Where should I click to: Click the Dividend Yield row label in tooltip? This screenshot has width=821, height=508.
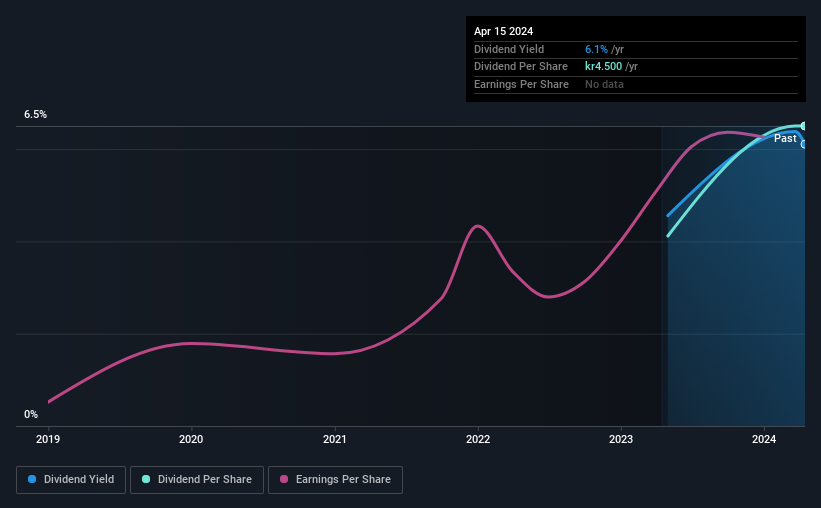click(x=508, y=49)
